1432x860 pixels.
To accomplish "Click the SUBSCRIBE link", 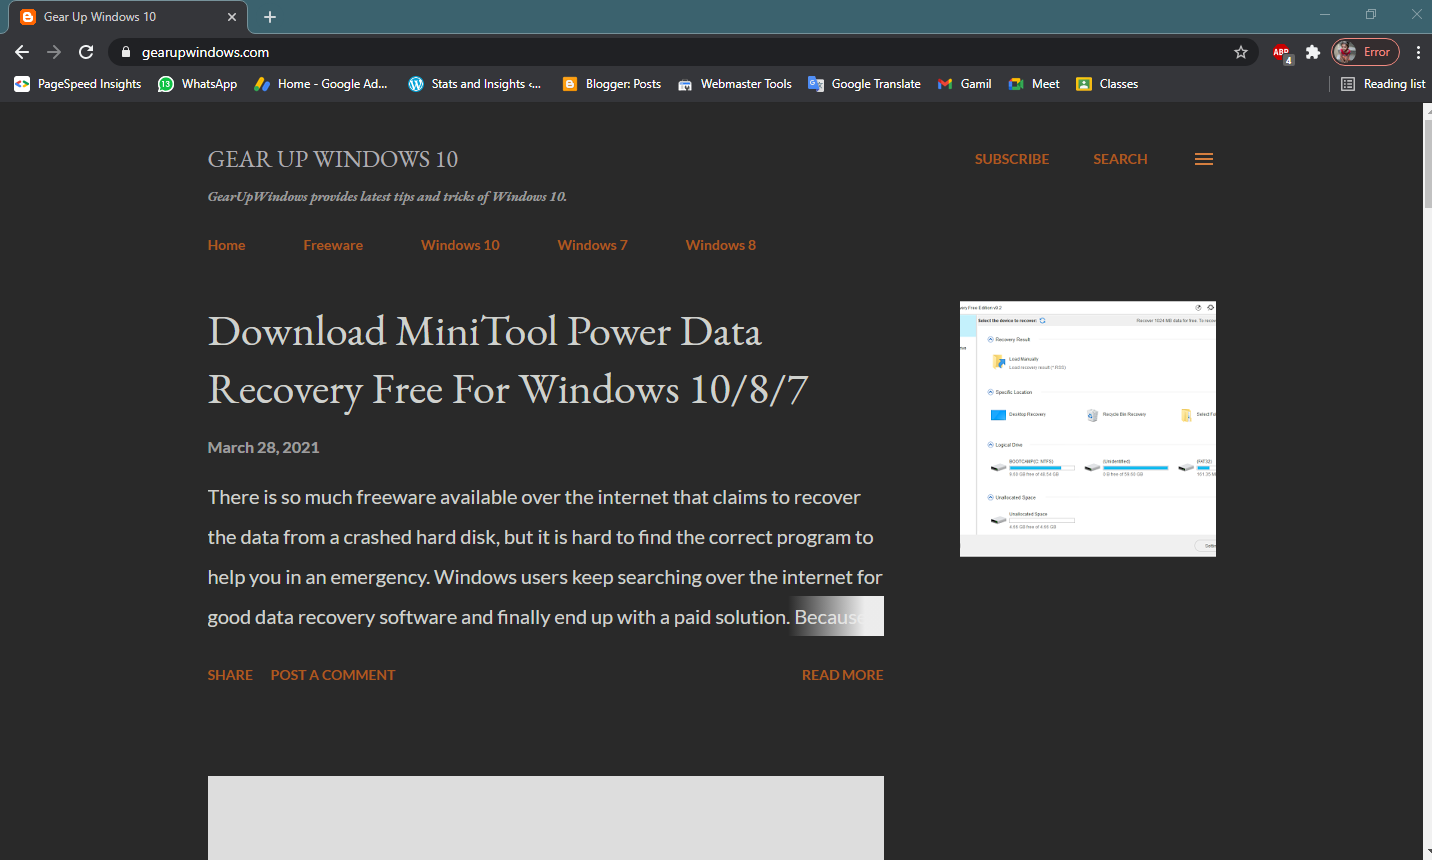I will pyautogui.click(x=1012, y=159).
